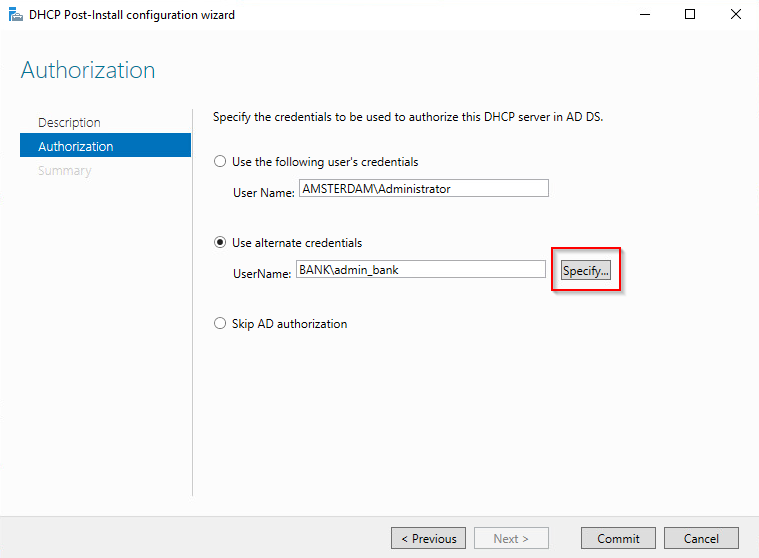This screenshot has height=558, width=759.
Task: Choose the 'Skip AD authorization' radio option
Action: click(220, 323)
